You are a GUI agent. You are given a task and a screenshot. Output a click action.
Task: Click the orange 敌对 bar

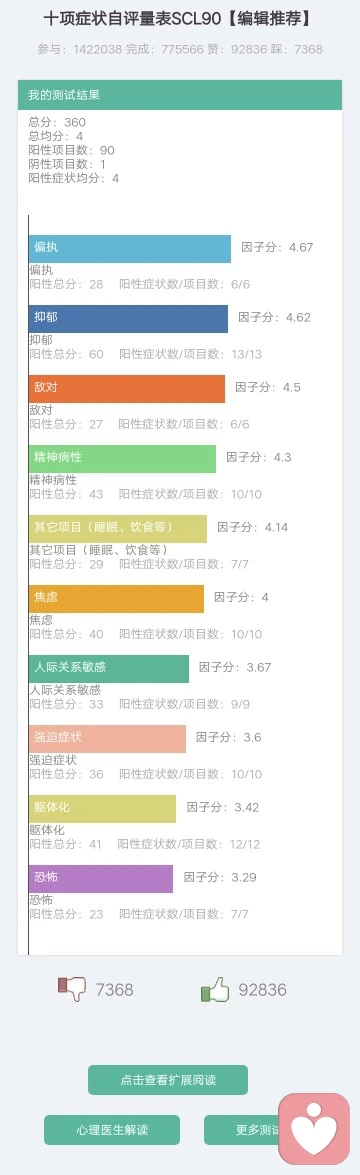tap(127, 388)
